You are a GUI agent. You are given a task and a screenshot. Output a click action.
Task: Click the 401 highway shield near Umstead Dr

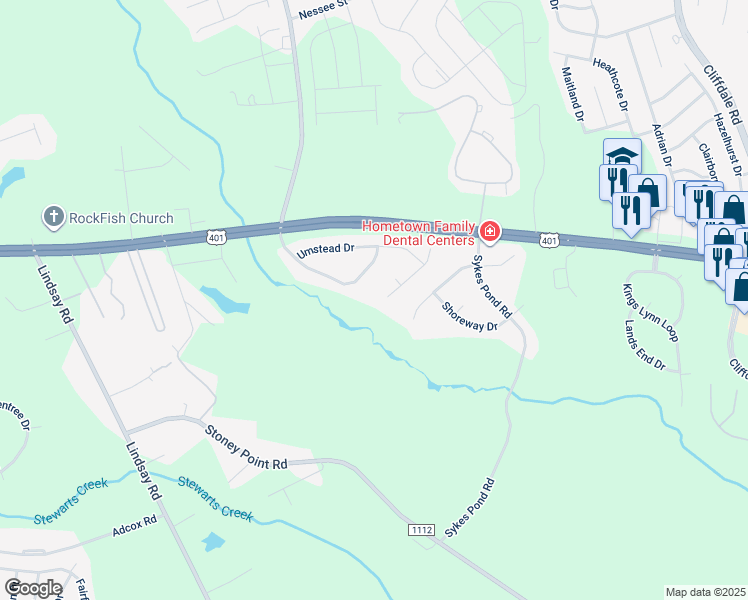coord(215,237)
